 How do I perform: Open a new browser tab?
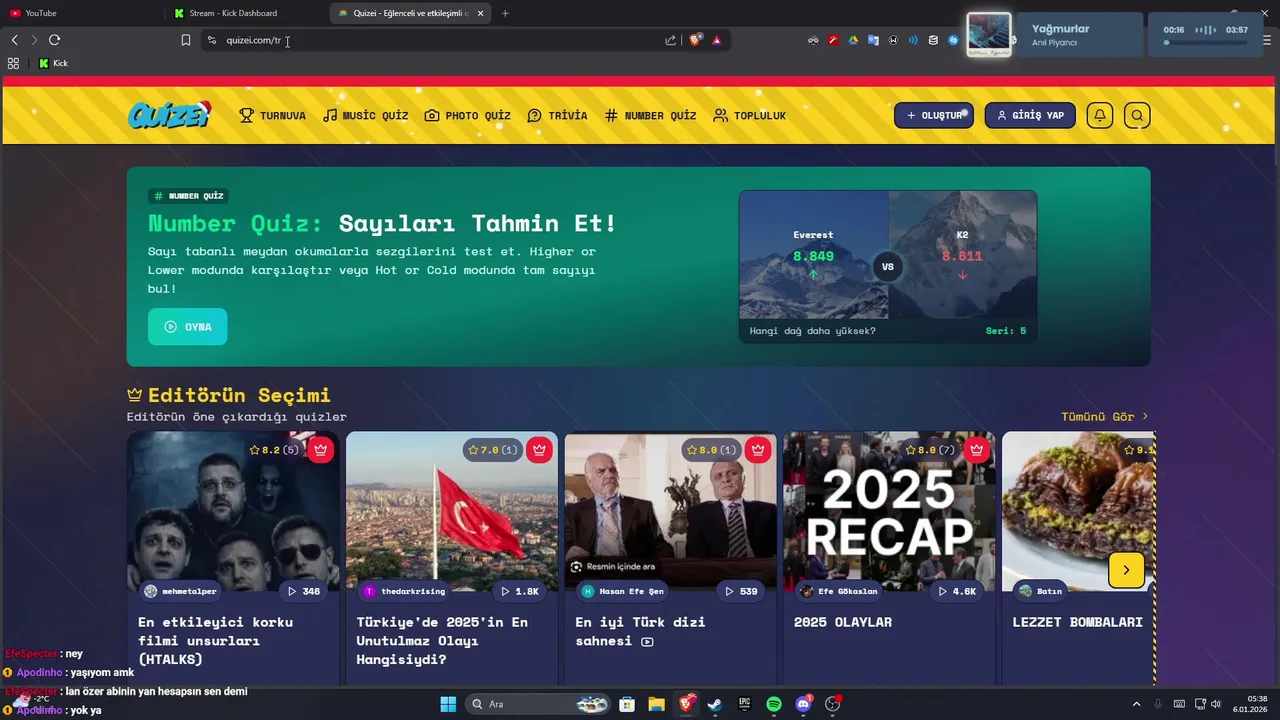[x=505, y=13]
